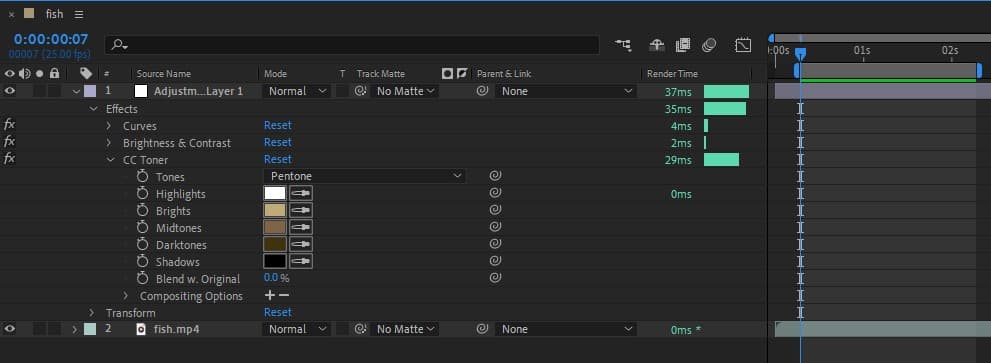Click the Highlights stopwatch icon
Image resolution: width=991 pixels, height=363 pixels.
[x=142, y=194]
